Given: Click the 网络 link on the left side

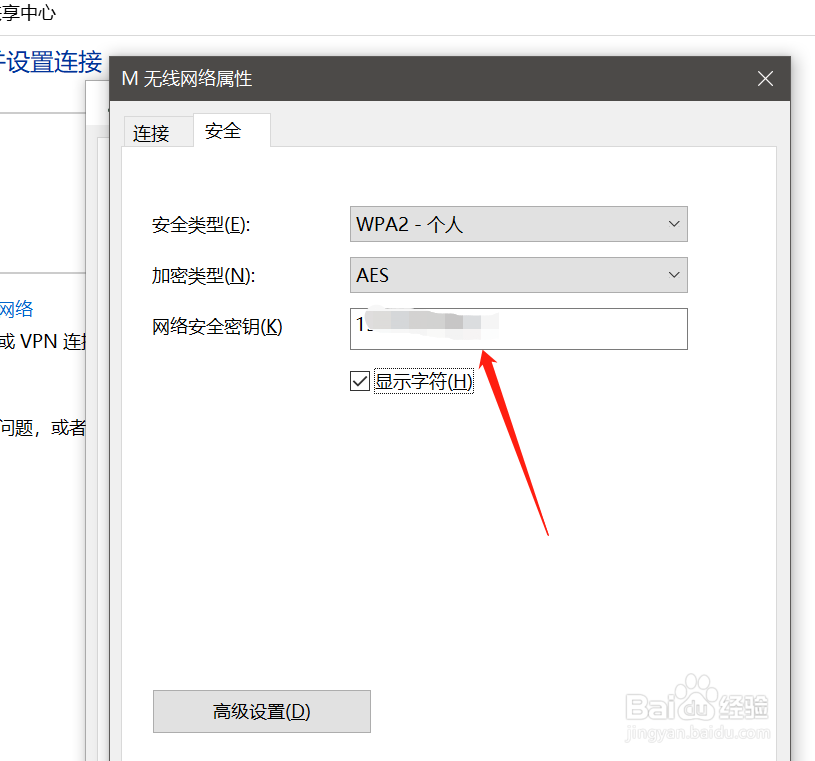Looking at the screenshot, I should click(18, 308).
